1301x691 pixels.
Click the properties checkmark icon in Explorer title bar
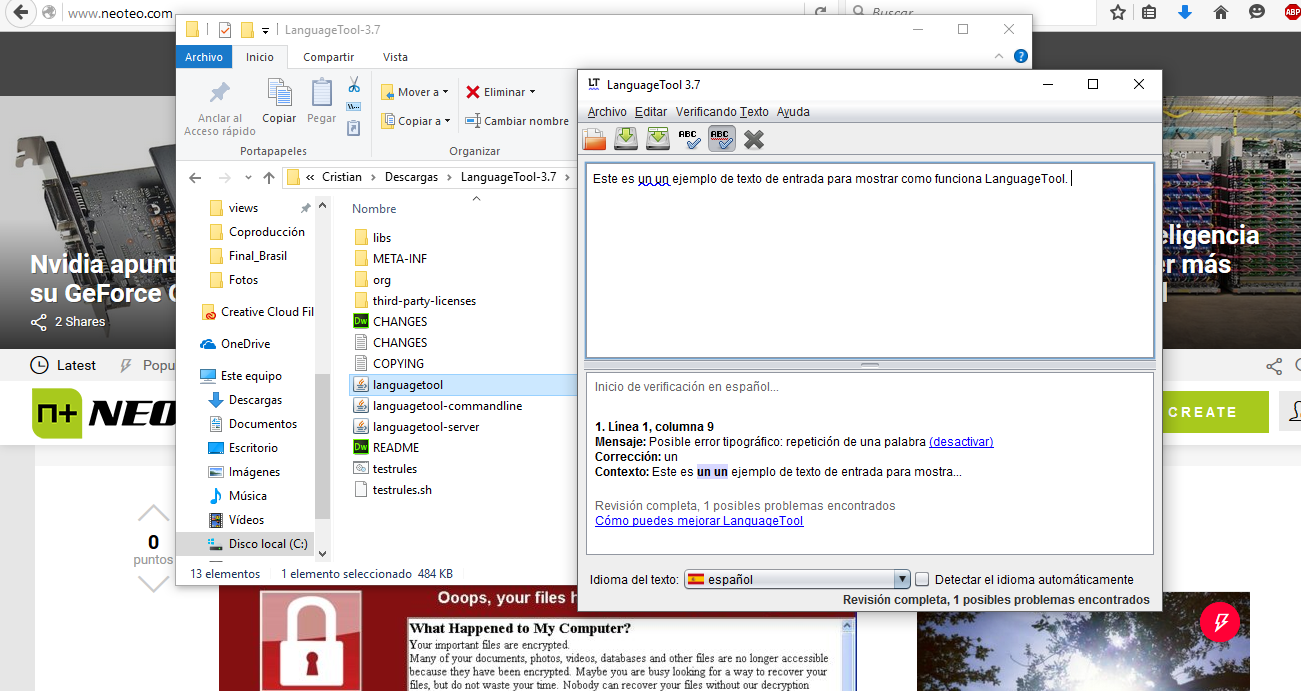click(225, 29)
